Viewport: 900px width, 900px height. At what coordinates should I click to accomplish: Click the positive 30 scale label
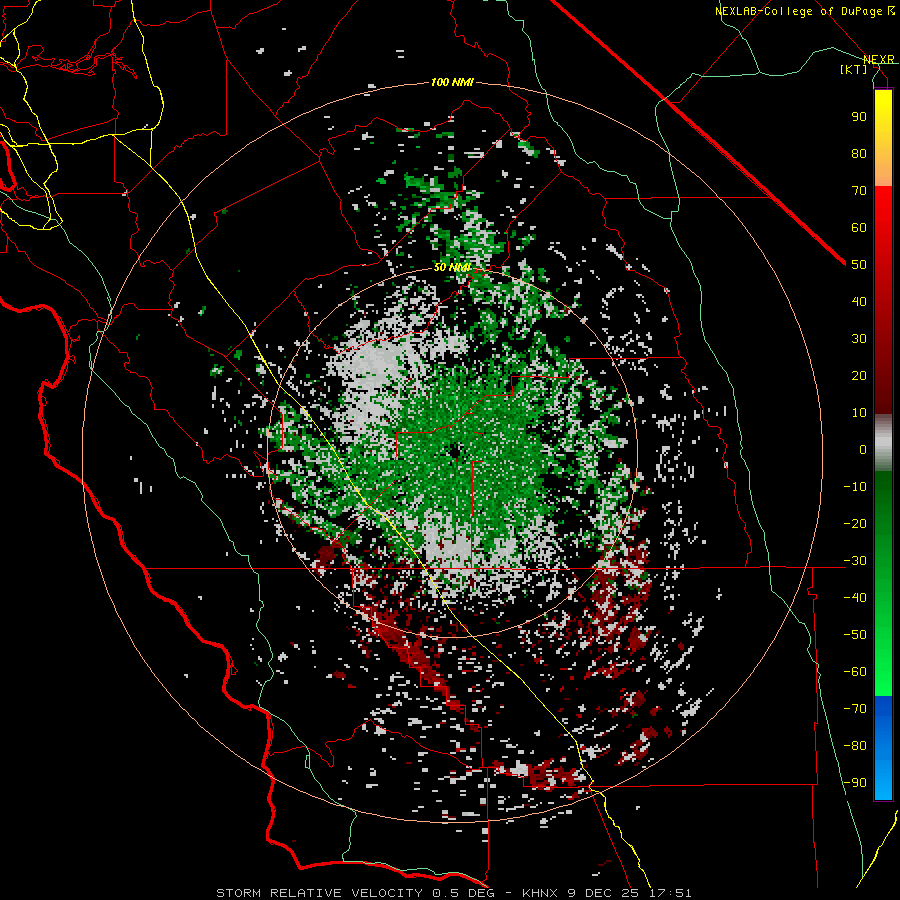[x=859, y=339]
